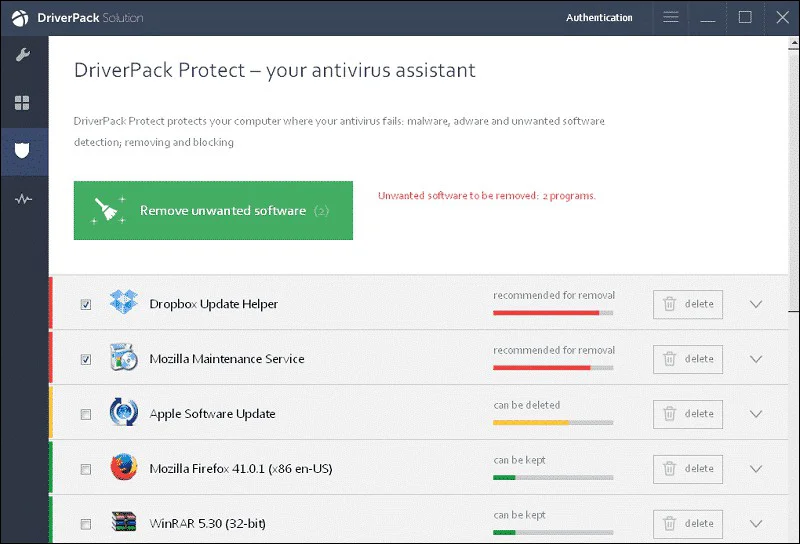Check the Apple Software Update checkbox

click(86, 414)
